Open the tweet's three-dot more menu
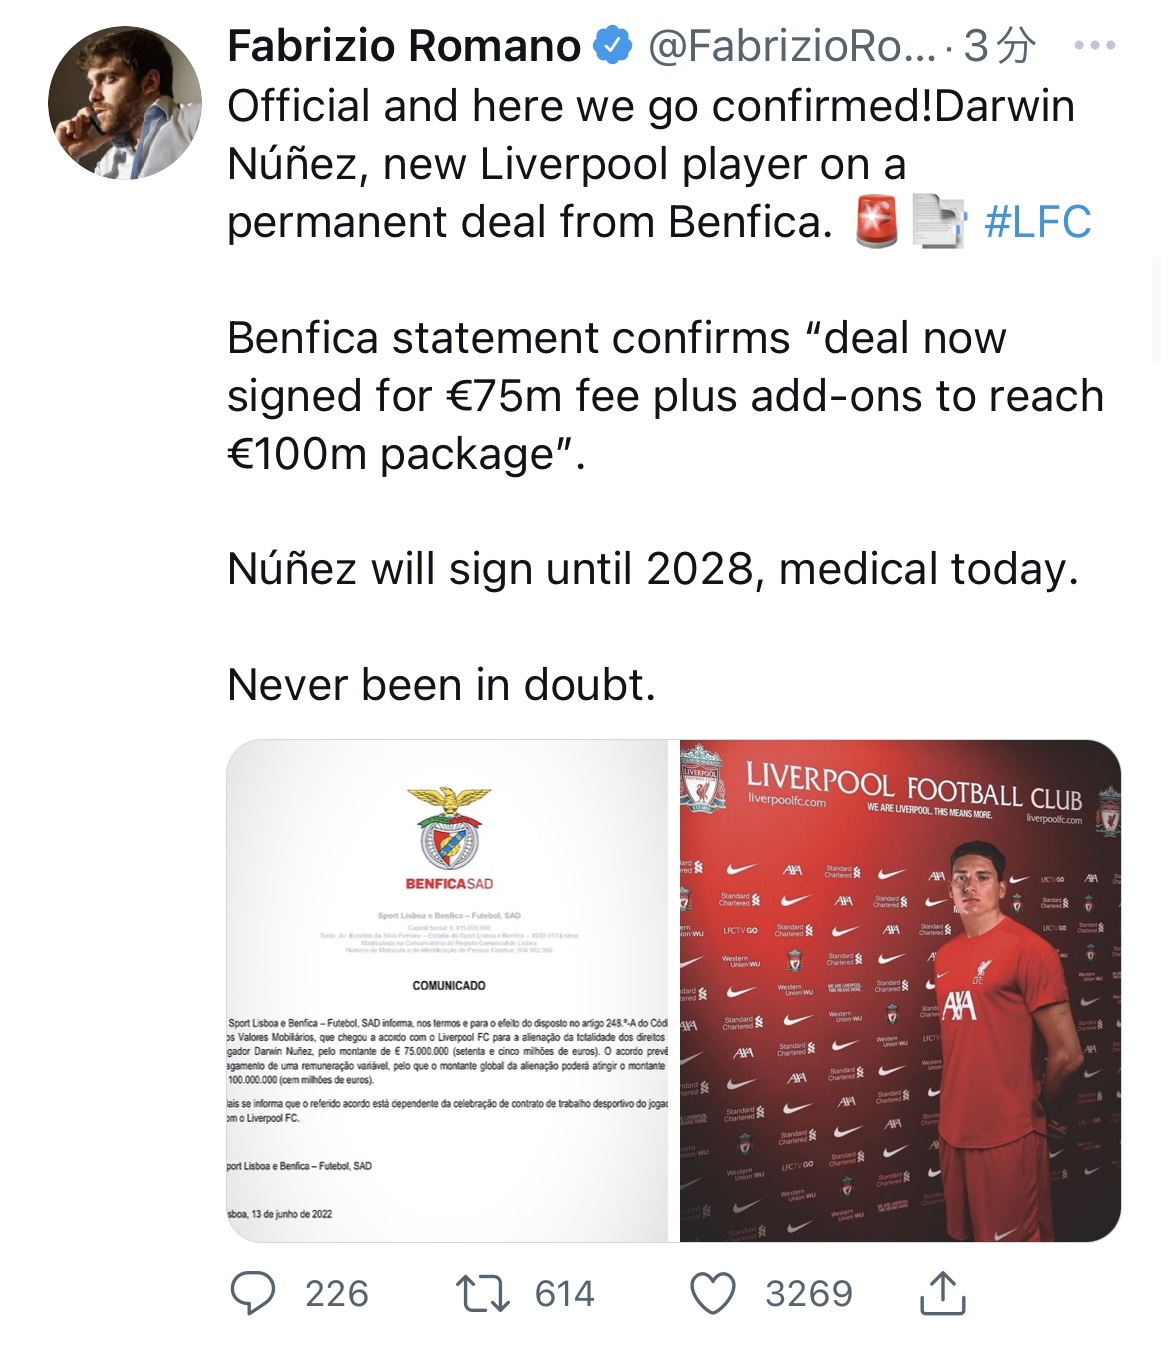The image size is (1170, 1349). point(1094,46)
